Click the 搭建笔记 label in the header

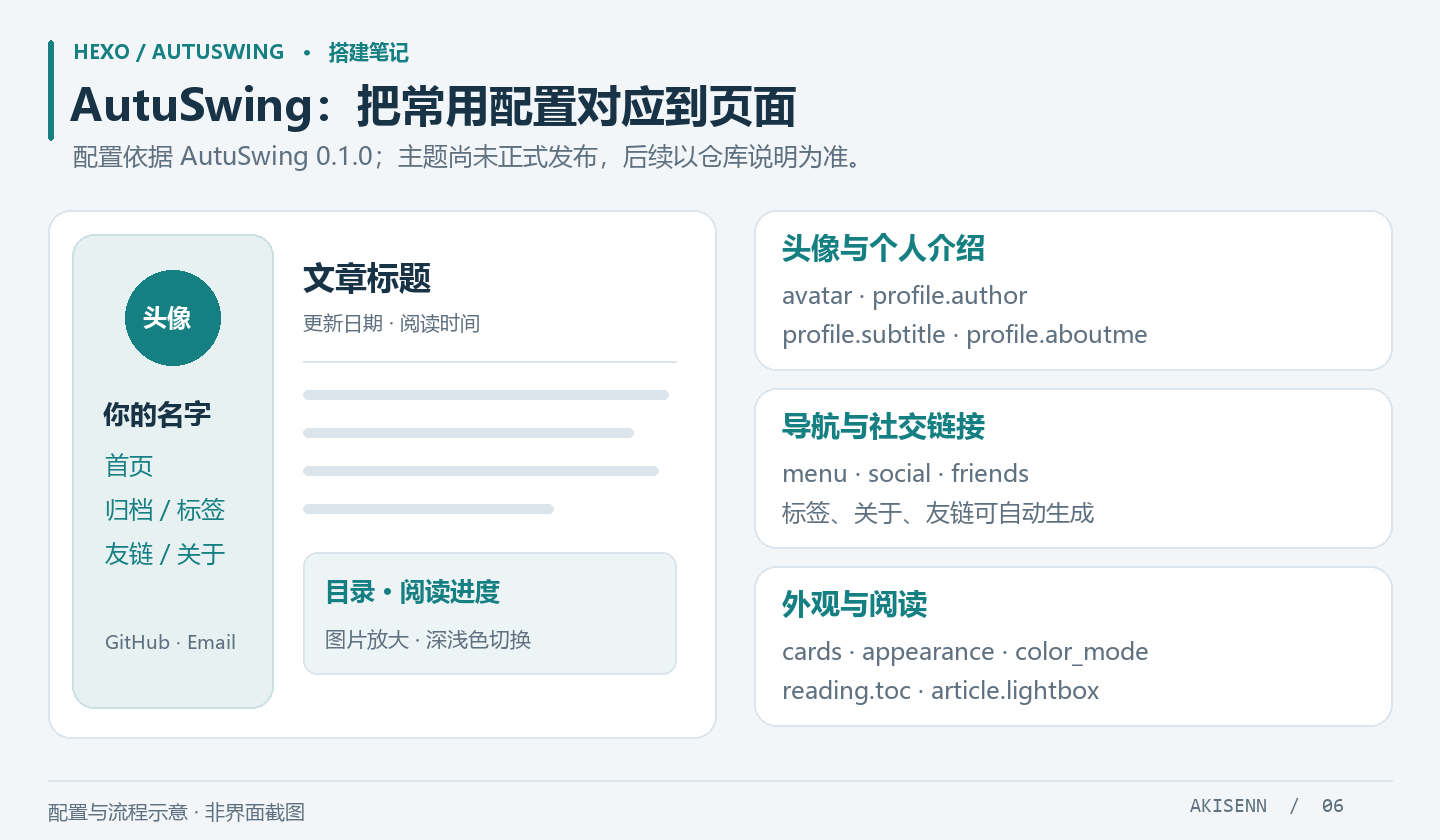click(x=368, y=53)
